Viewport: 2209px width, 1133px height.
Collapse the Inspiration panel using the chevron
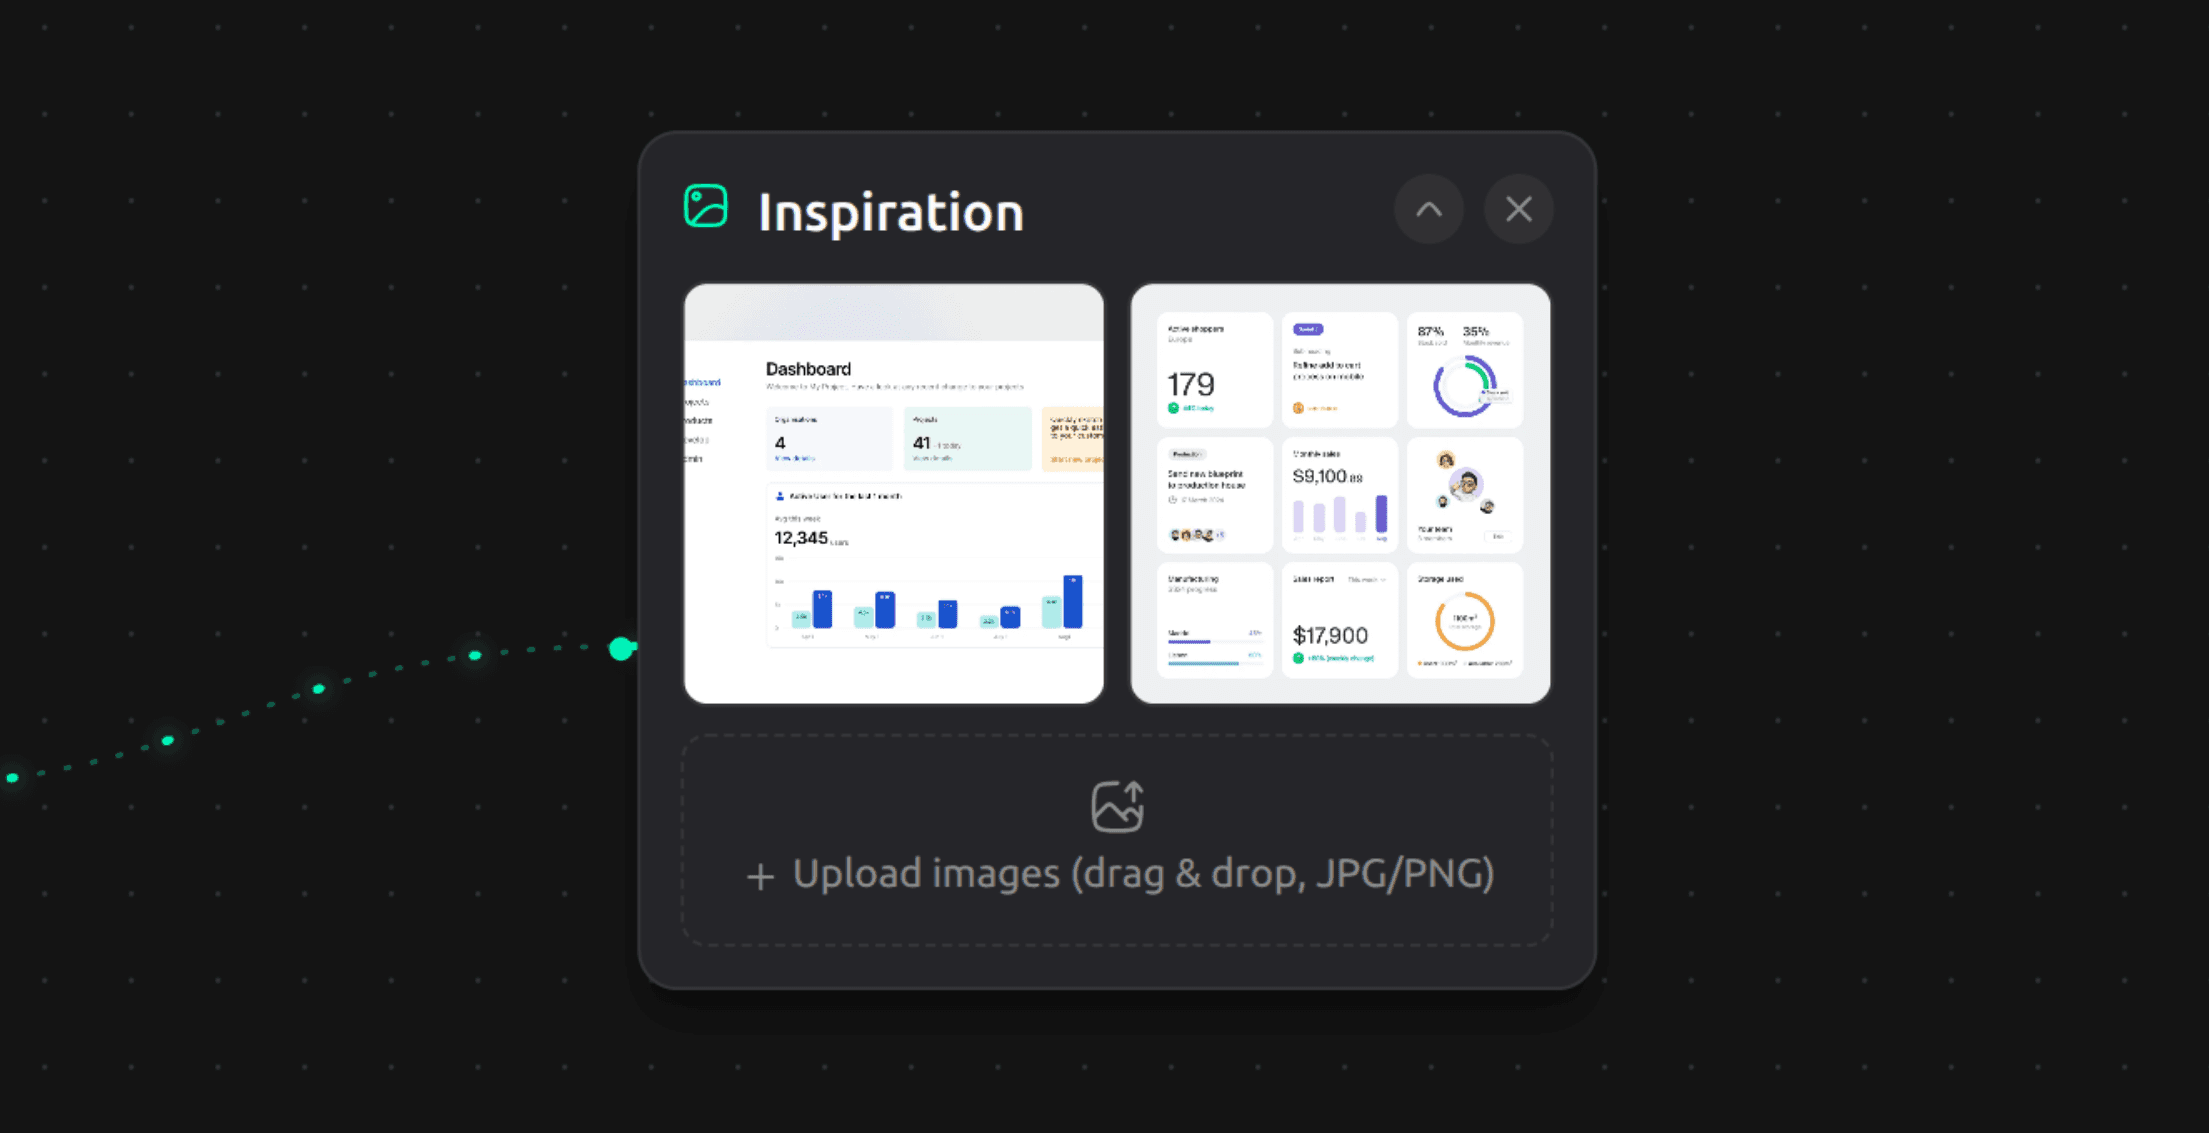pyautogui.click(x=1429, y=209)
